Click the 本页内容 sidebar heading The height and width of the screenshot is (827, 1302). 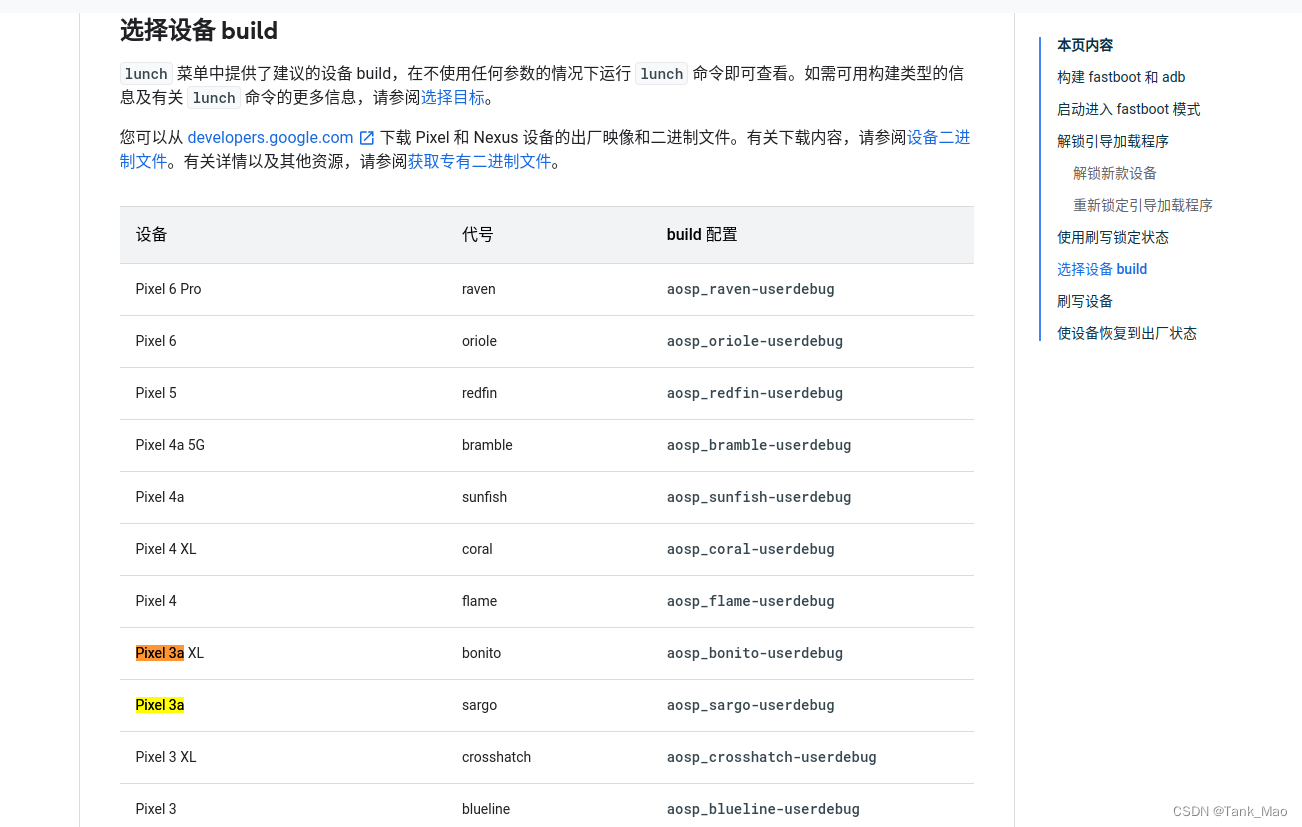pyautogui.click(x=1085, y=45)
